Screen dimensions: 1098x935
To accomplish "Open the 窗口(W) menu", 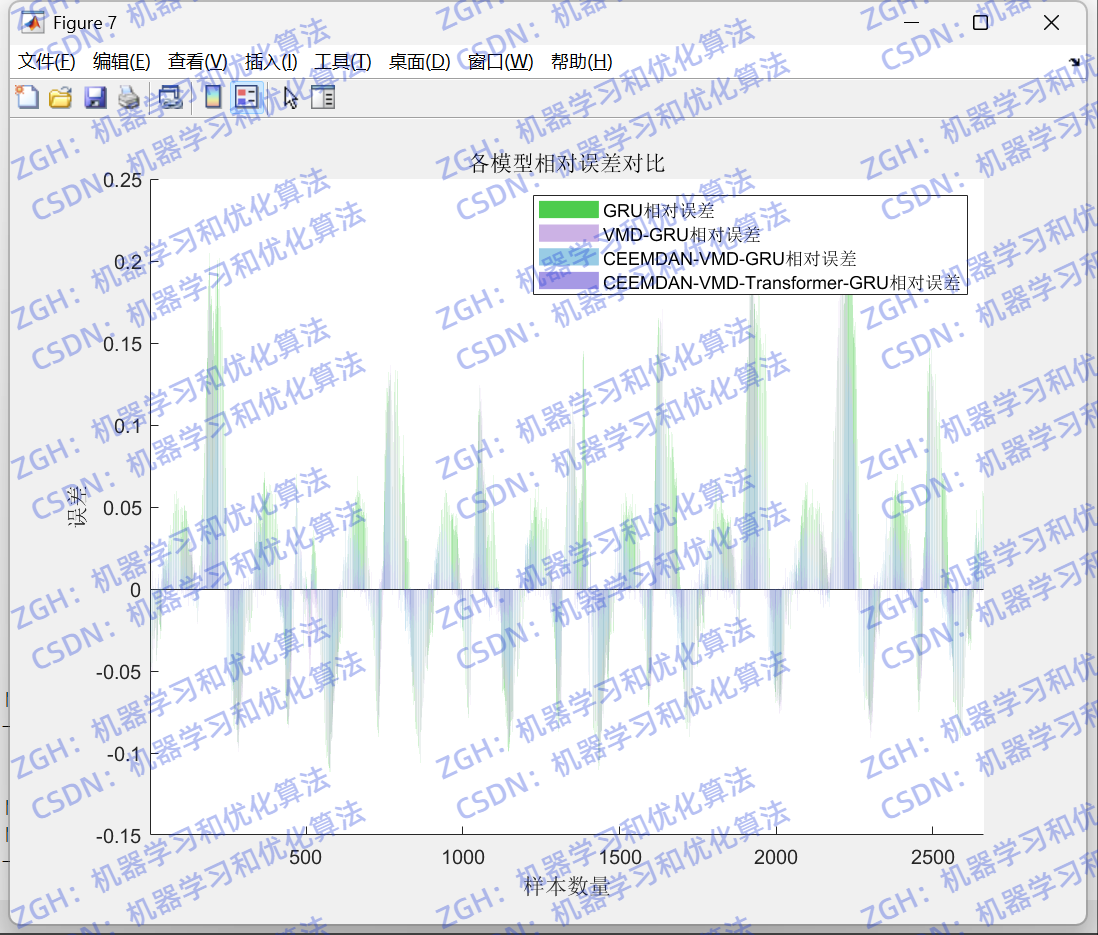I will pos(500,62).
